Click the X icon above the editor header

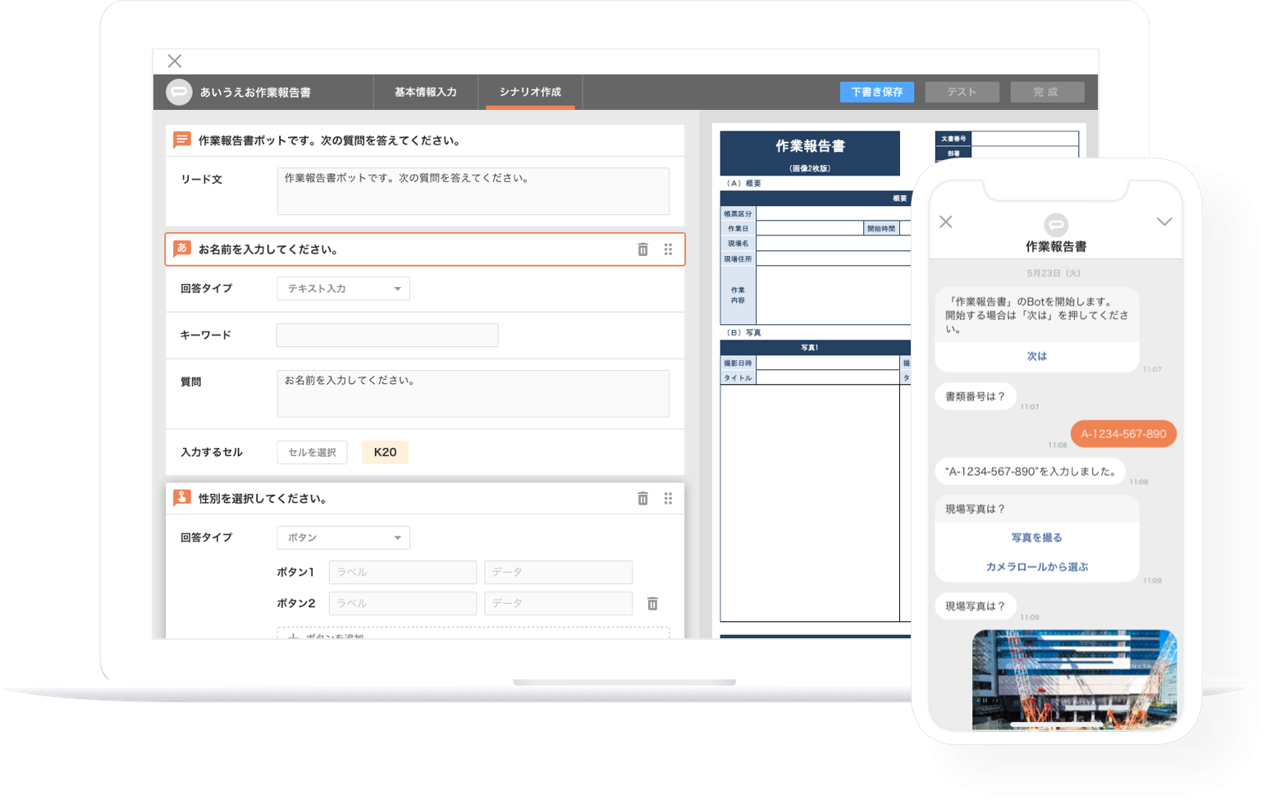175,61
